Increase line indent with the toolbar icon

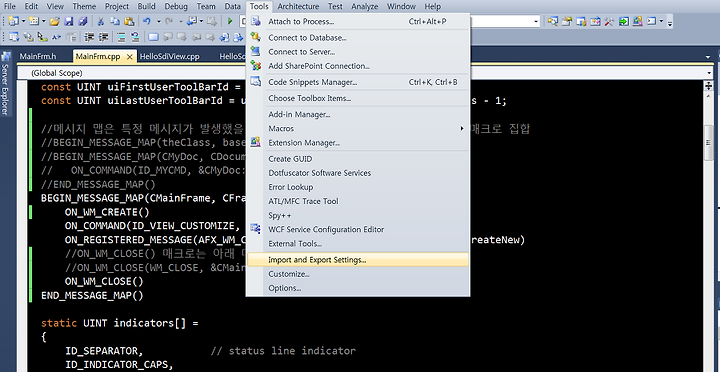point(103,37)
